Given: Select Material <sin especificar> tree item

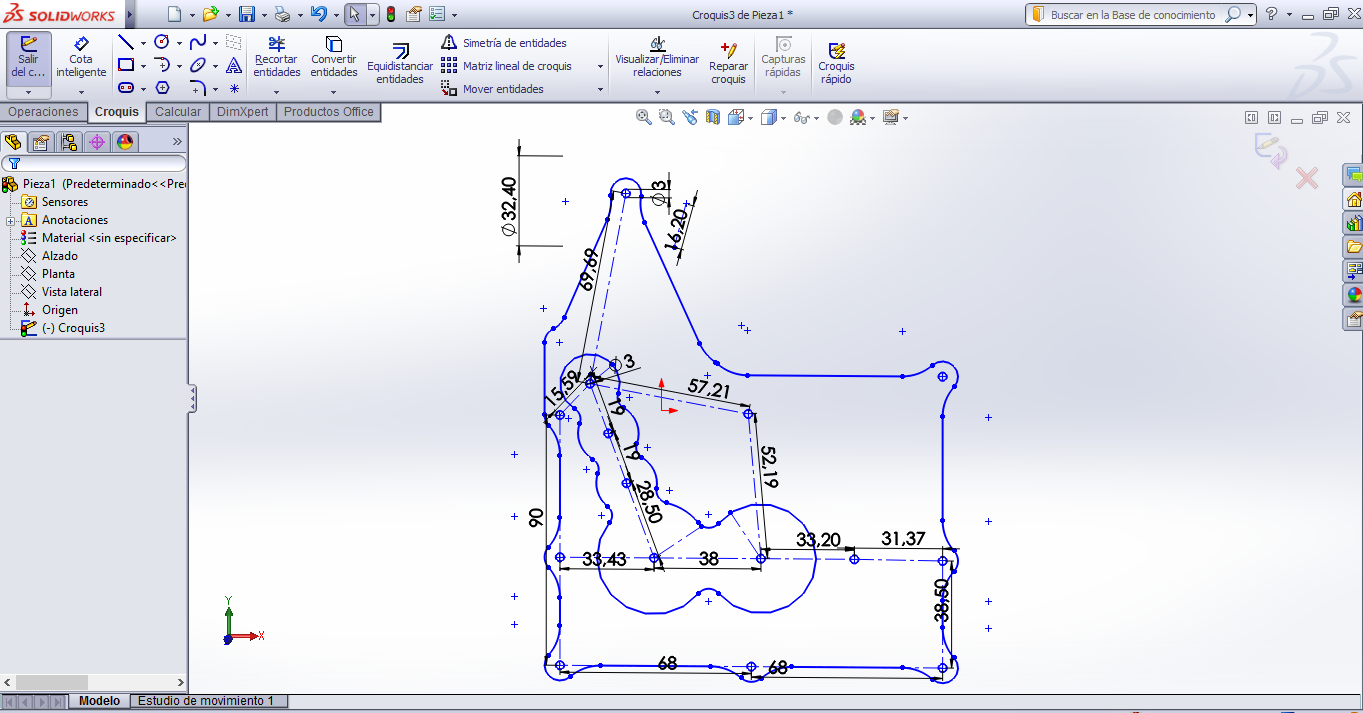Looking at the screenshot, I should [99, 238].
